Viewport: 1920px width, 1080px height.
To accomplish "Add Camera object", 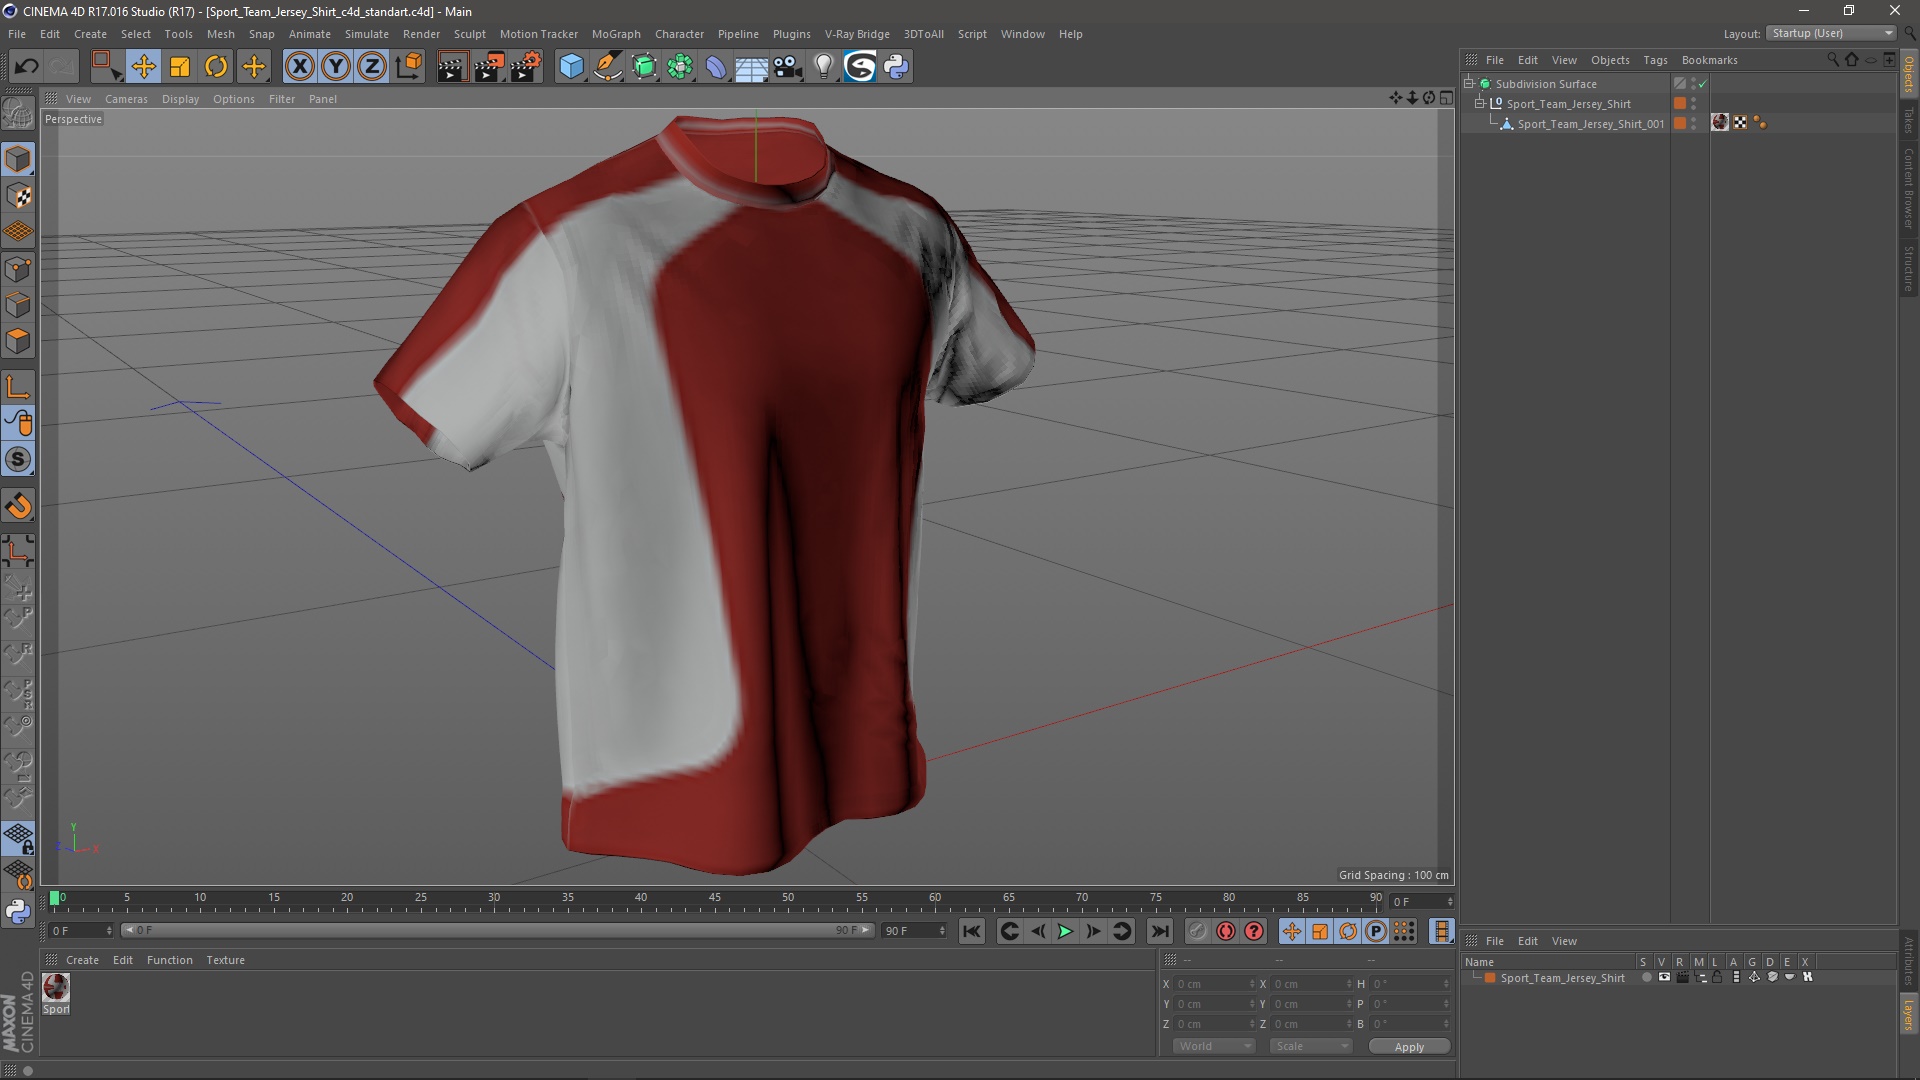I will 788,67.
